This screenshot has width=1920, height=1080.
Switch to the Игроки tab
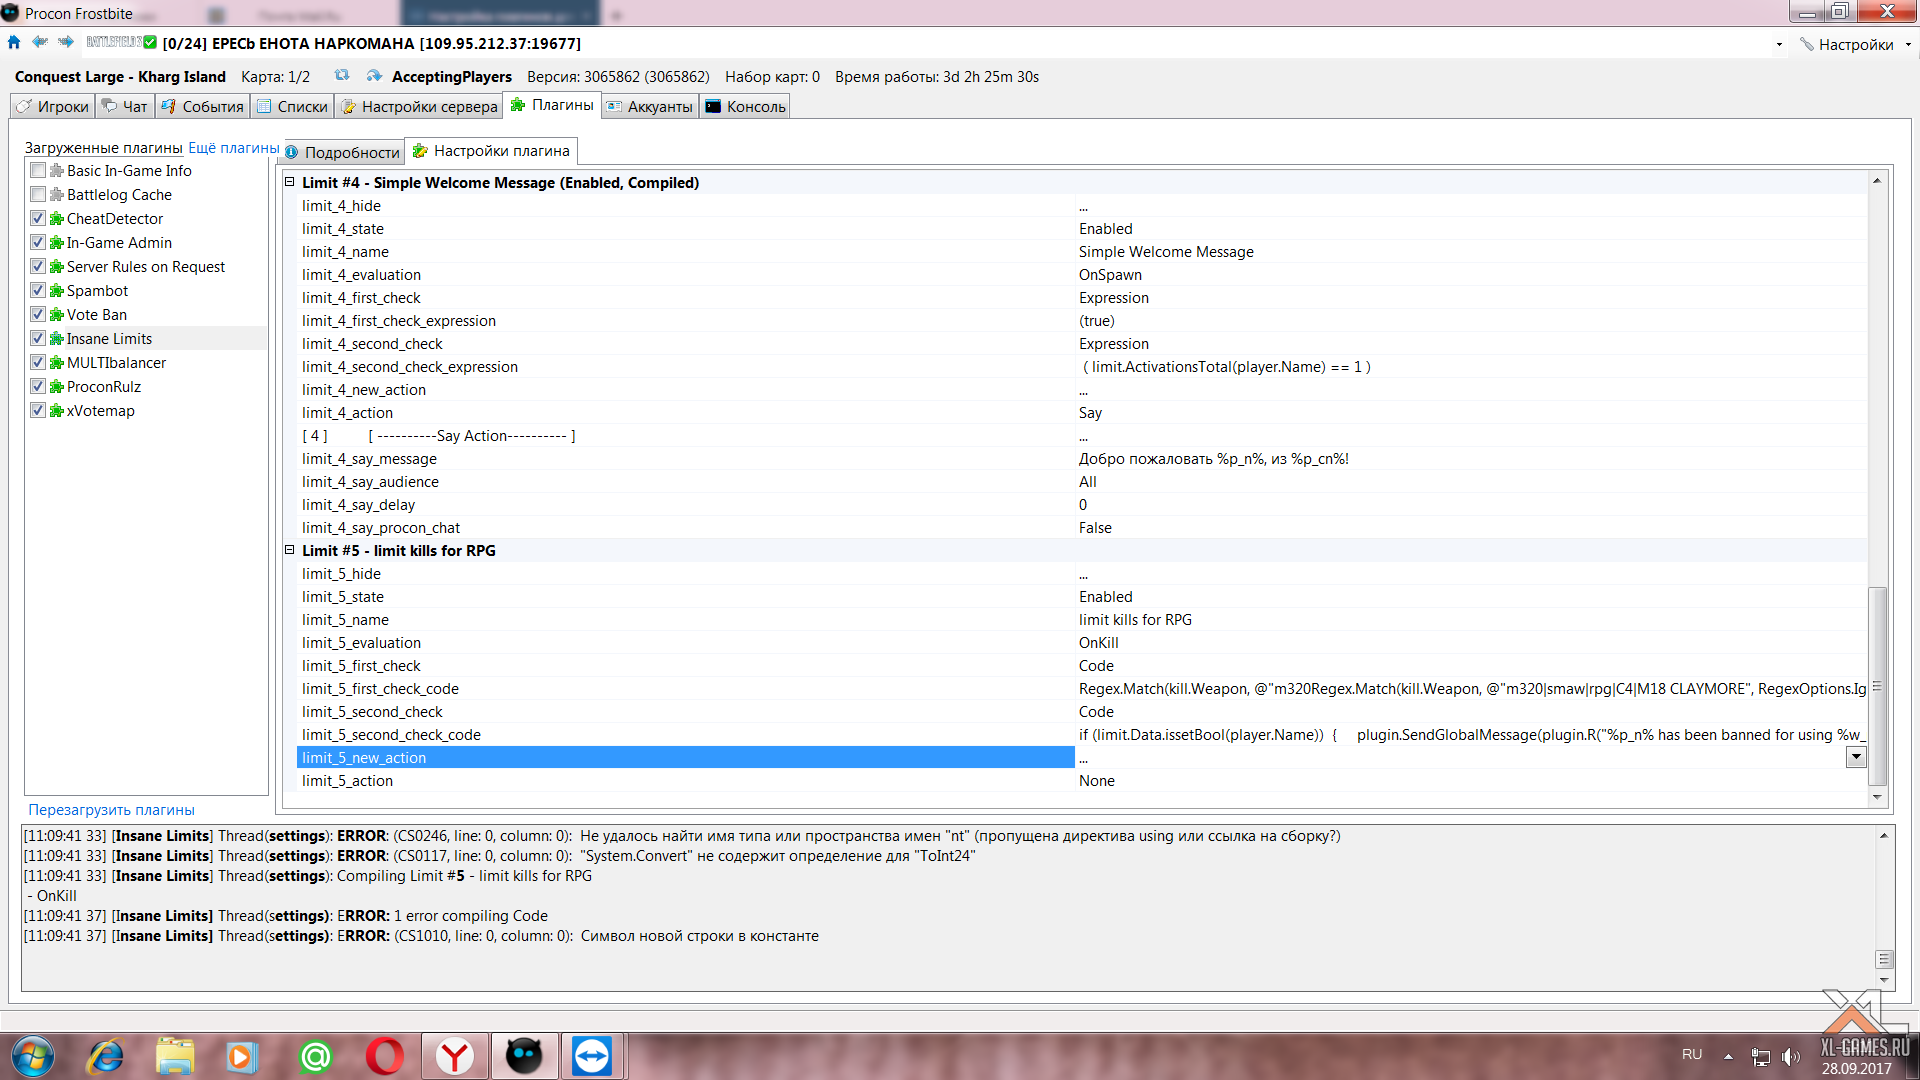tap(52, 106)
